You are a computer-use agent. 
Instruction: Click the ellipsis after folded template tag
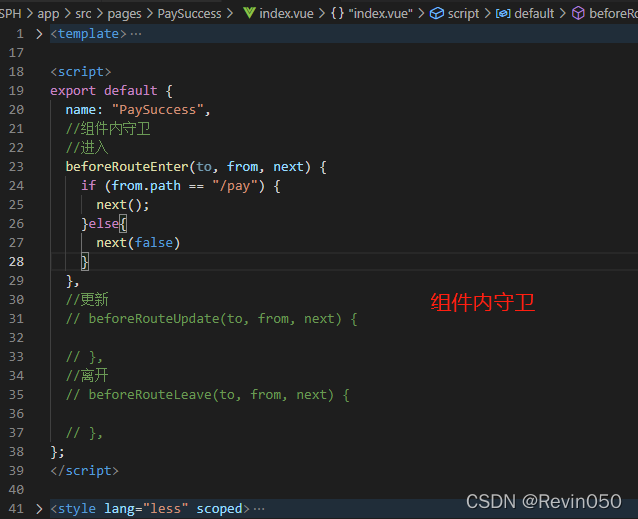pos(136,34)
